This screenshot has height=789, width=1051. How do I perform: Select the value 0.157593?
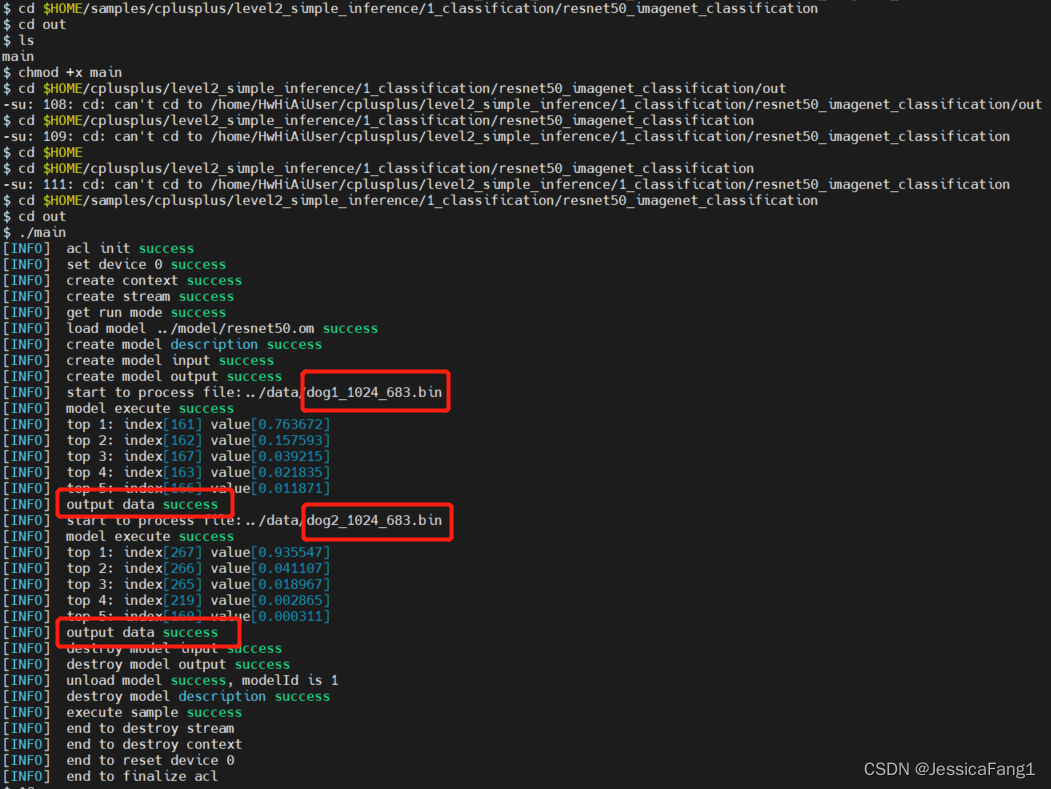coord(291,440)
